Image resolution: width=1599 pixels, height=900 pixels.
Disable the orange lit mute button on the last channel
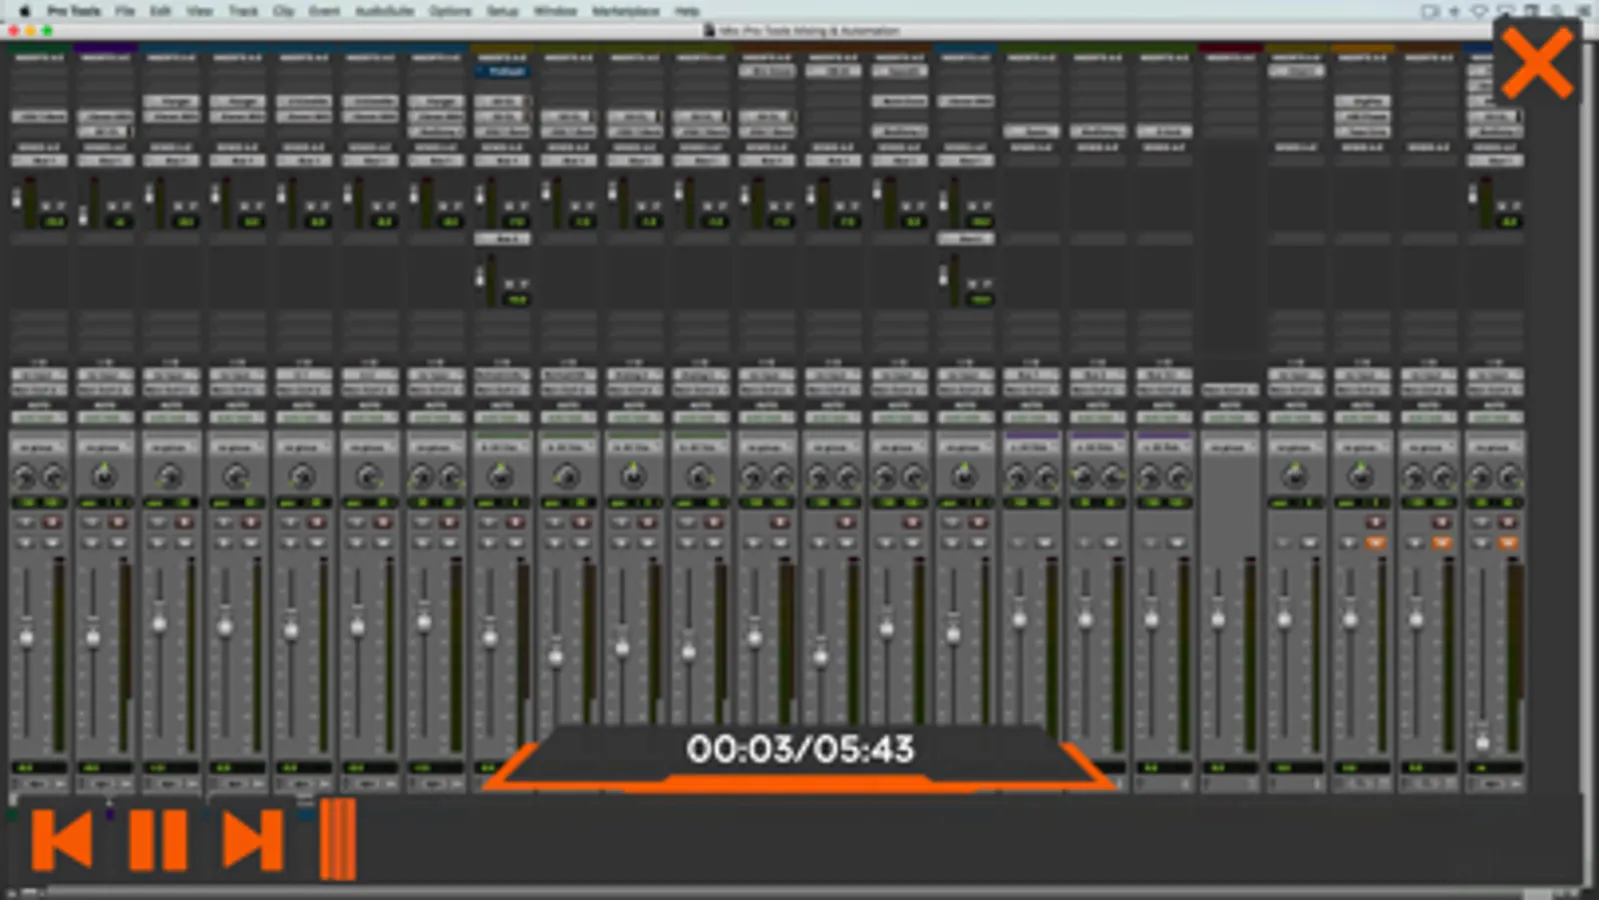click(1508, 542)
